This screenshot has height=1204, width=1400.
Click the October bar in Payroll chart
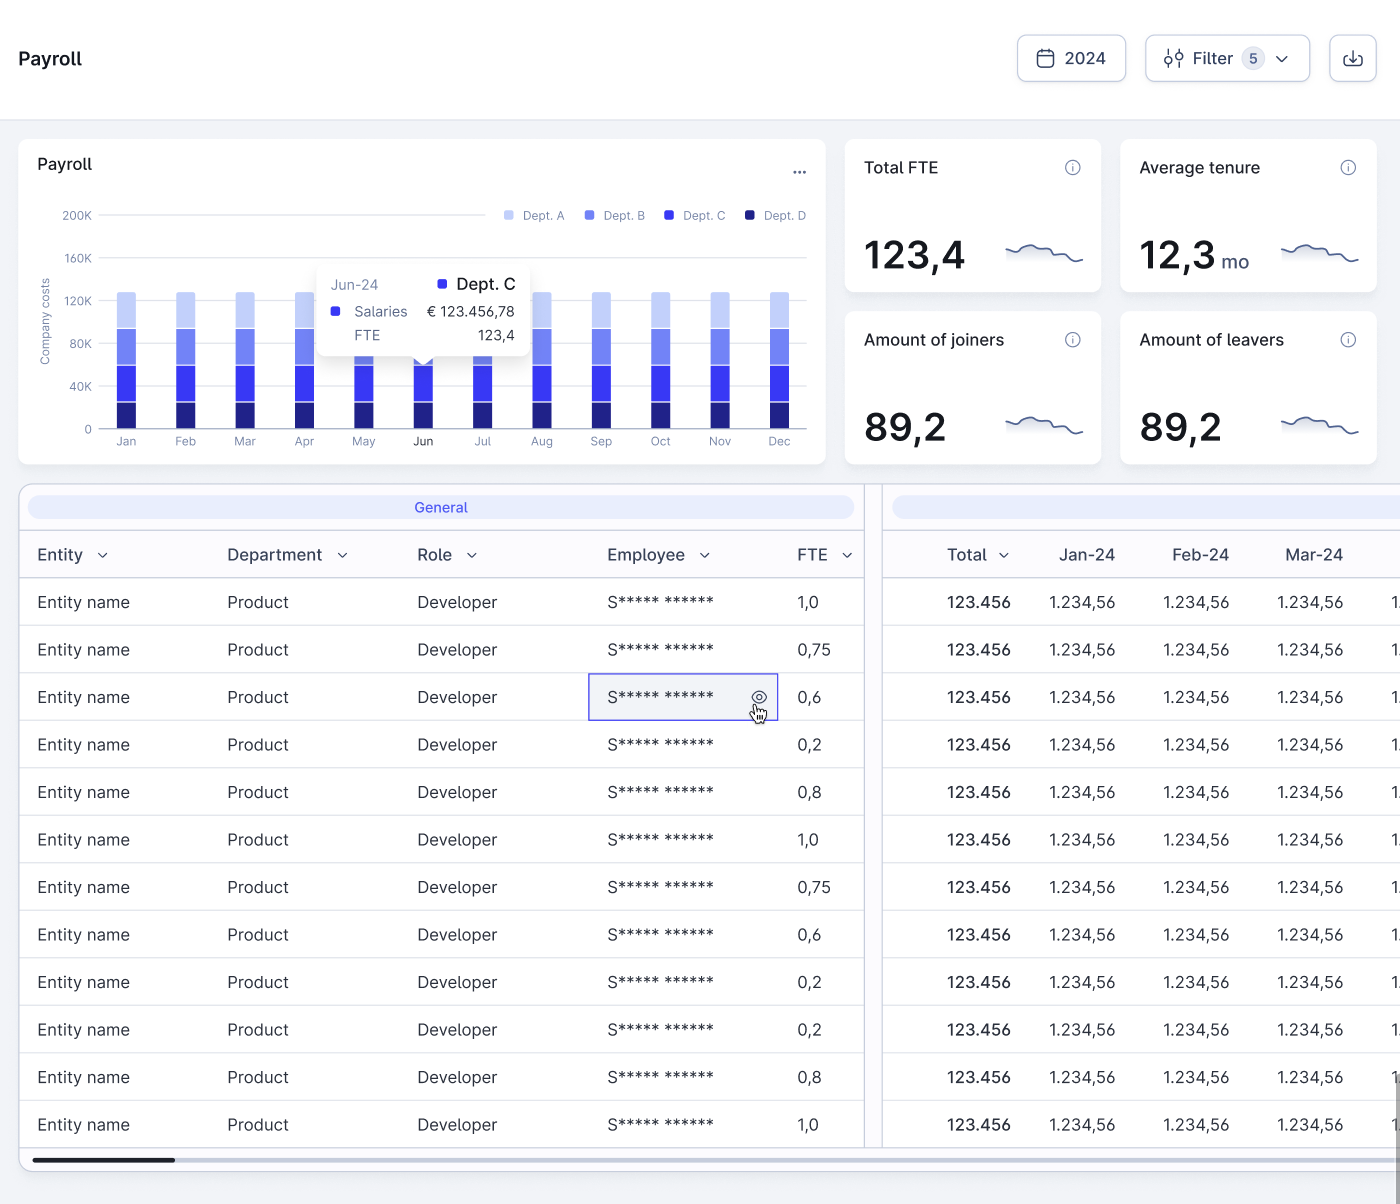click(661, 360)
